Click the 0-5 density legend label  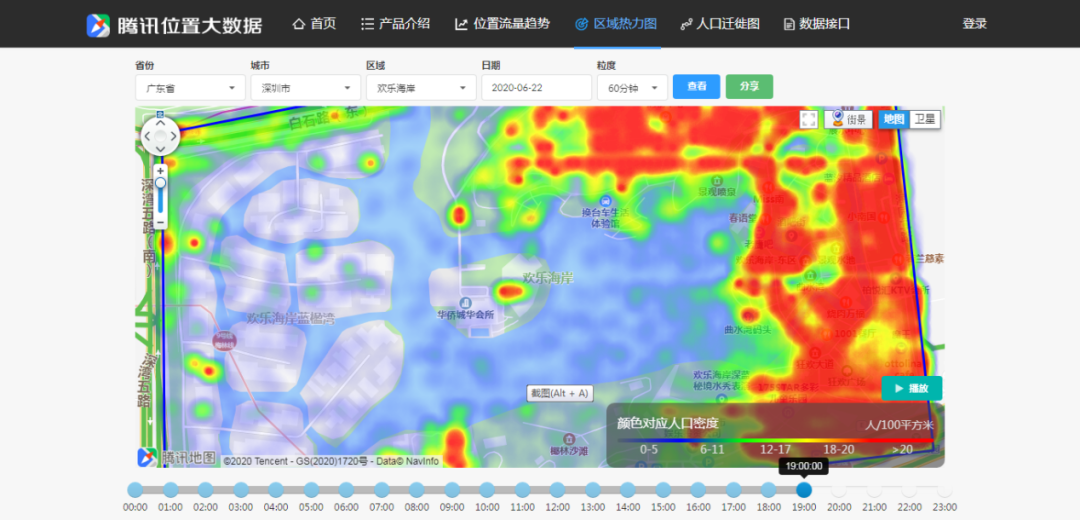coord(650,449)
